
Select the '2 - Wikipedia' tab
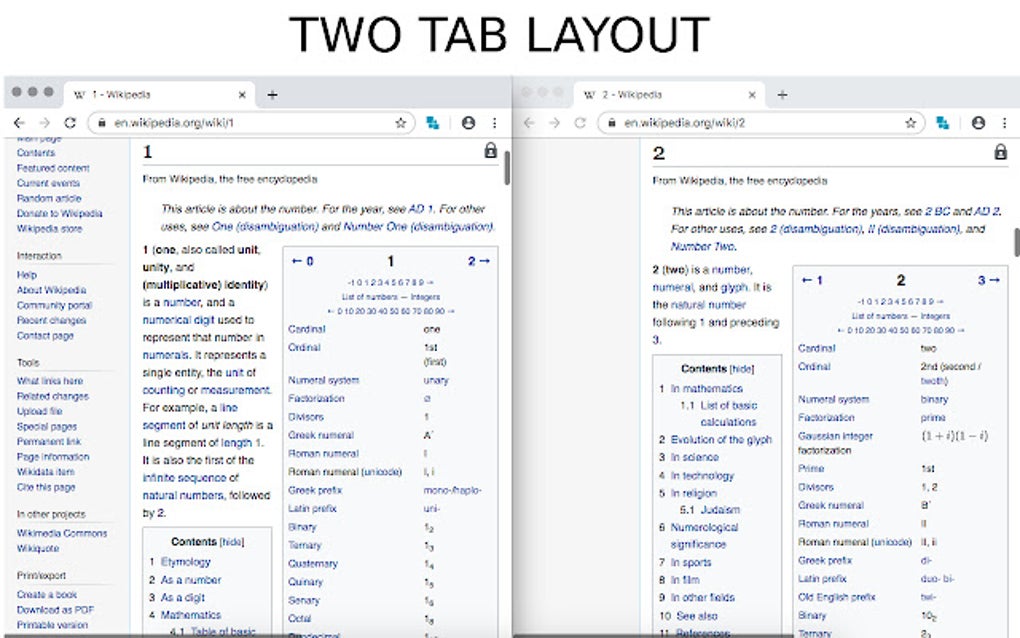(669, 95)
